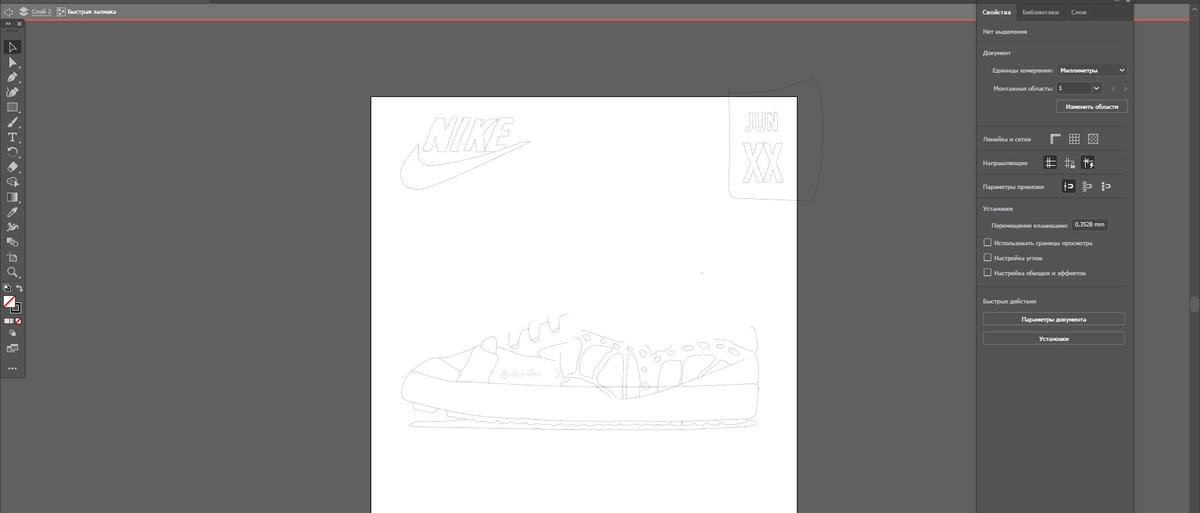Viewport: 1200px width, 513px height.
Task: Select the Gradient tool
Action: point(13,197)
